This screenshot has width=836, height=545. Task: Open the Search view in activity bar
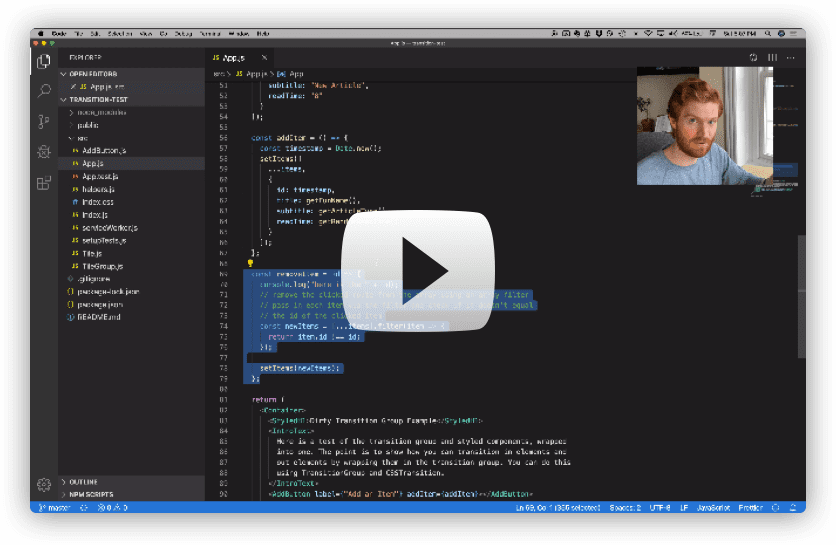pos(44,91)
